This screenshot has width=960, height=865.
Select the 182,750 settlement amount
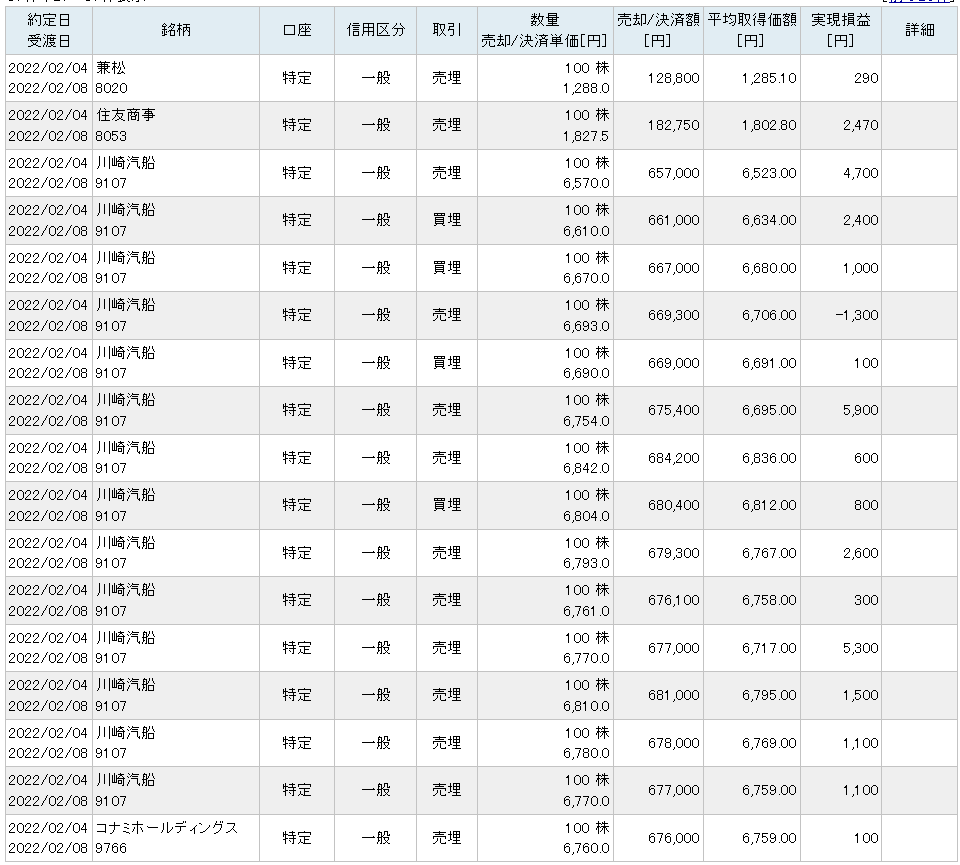[x=673, y=125]
